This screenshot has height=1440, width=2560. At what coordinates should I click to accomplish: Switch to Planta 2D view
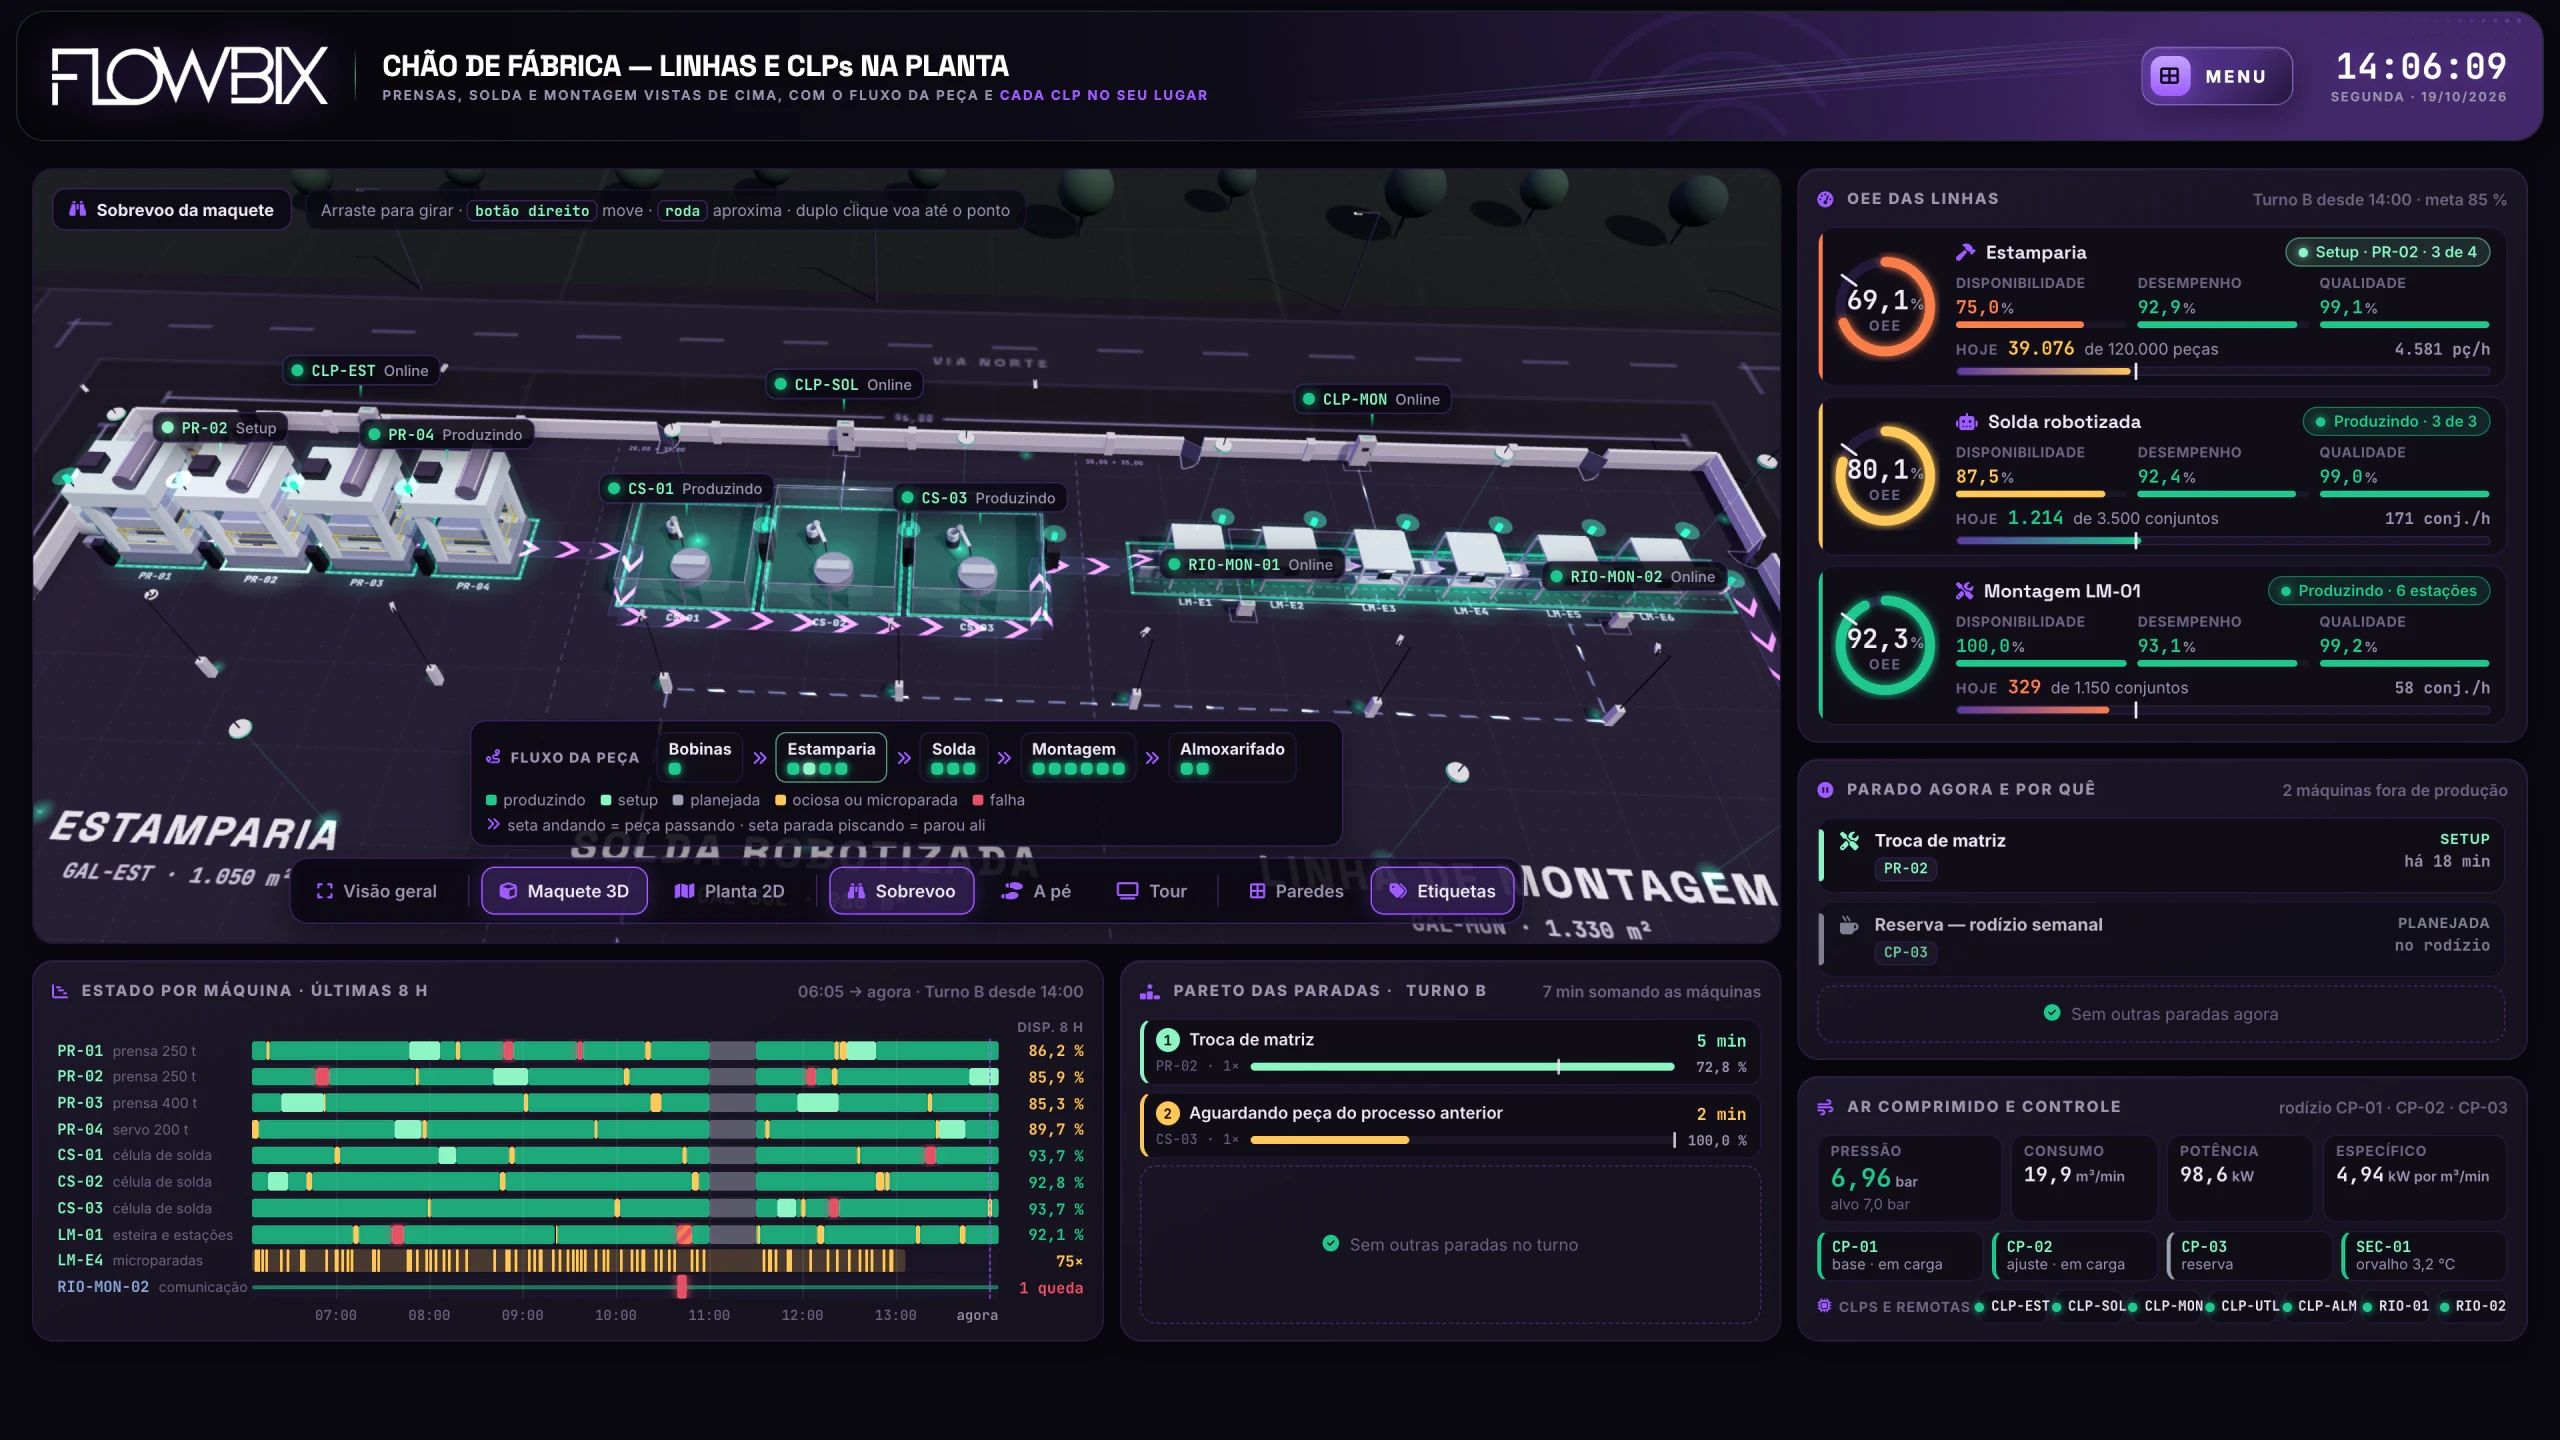pyautogui.click(x=729, y=891)
